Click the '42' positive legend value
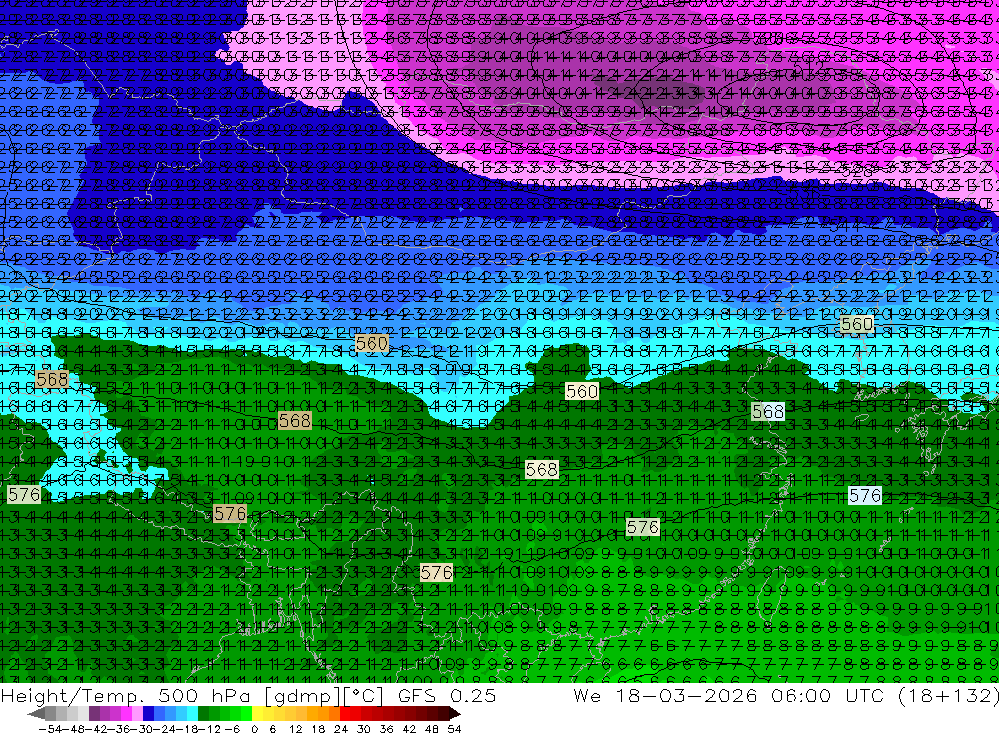The width and height of the screenshot is (1000, 733). 409,729
